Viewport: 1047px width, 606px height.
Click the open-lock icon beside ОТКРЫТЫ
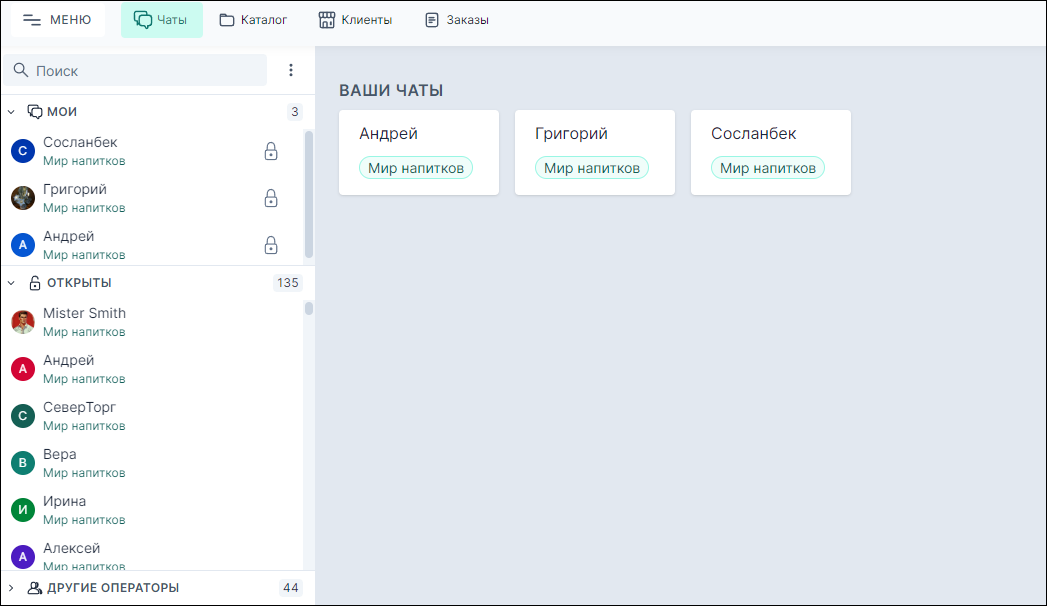click(35, 282)
